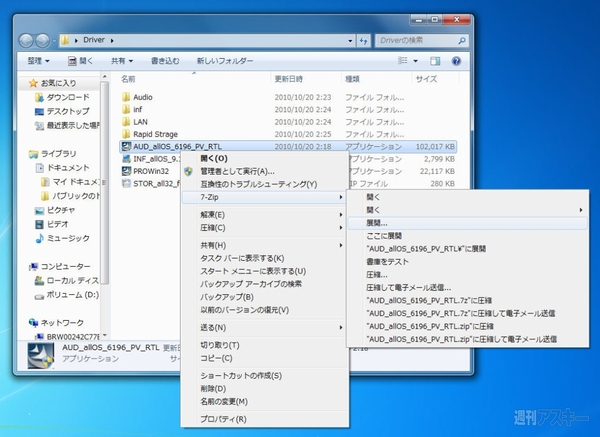Image resolution: width=600 pixels, height=437 pixels.
Task: Open the help question mark icon
Action: pos(456,61)
